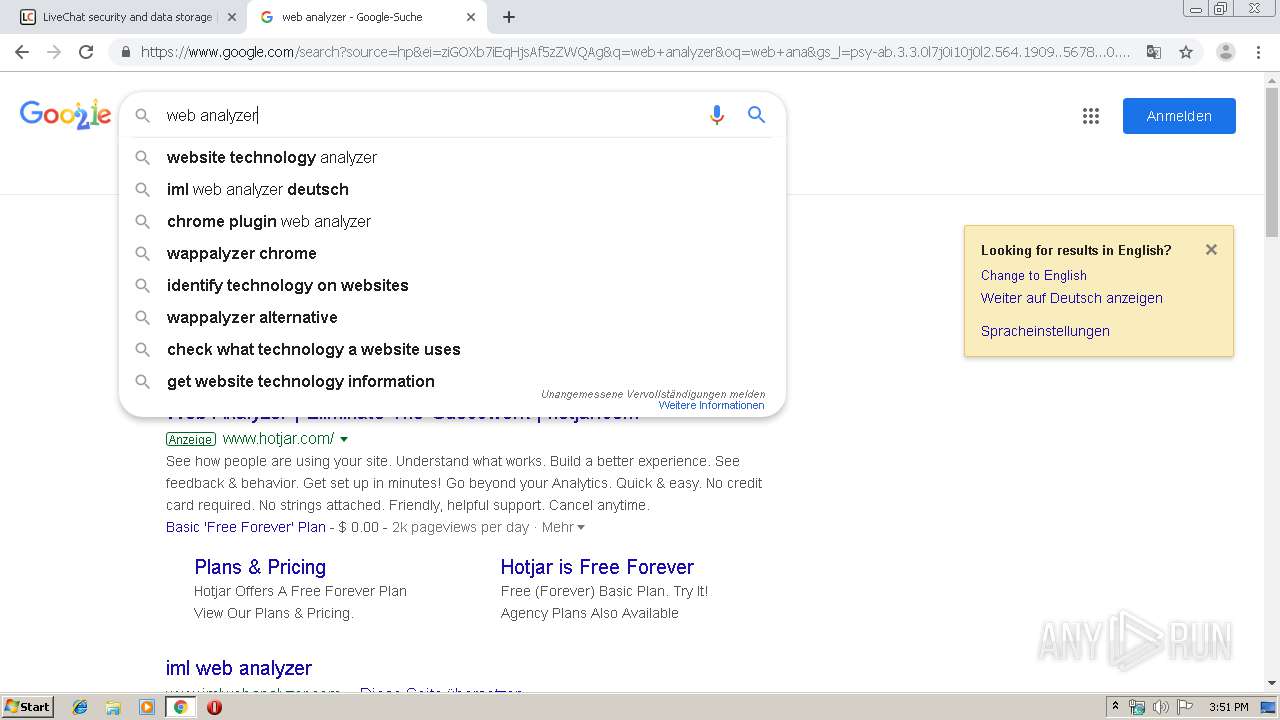Open translate page icon in address bar
The image size is (1280, 720).
1154,52
